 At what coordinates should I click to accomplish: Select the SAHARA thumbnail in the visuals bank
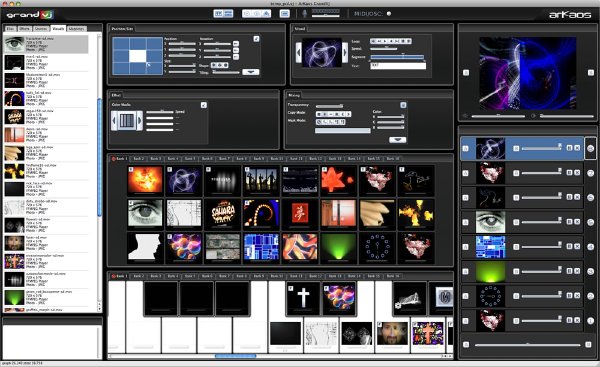tap(223, 214)
